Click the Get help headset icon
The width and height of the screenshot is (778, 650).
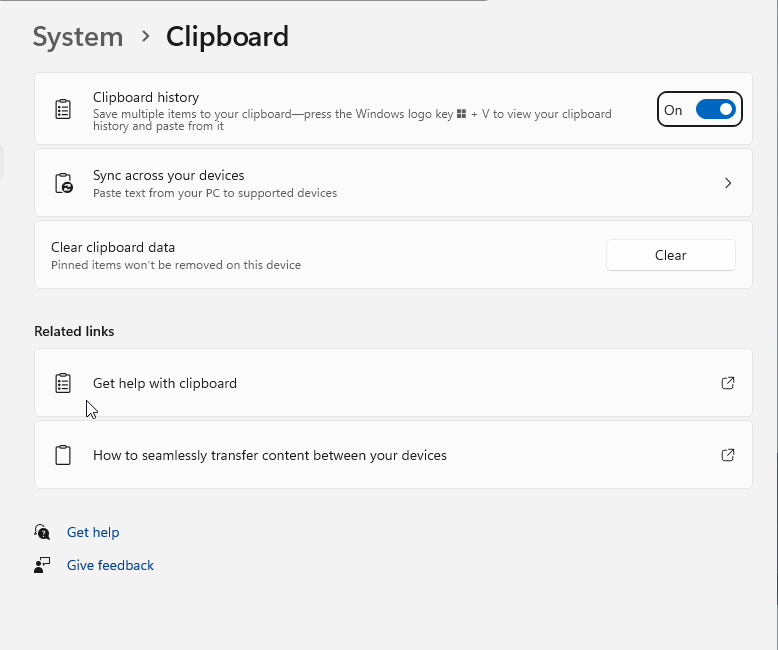(42, 532)
